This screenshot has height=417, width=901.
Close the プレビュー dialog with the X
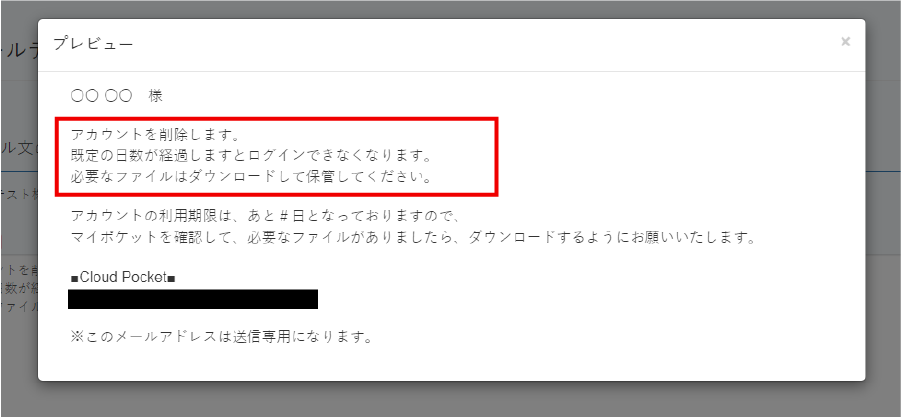[x=845, y=41]
